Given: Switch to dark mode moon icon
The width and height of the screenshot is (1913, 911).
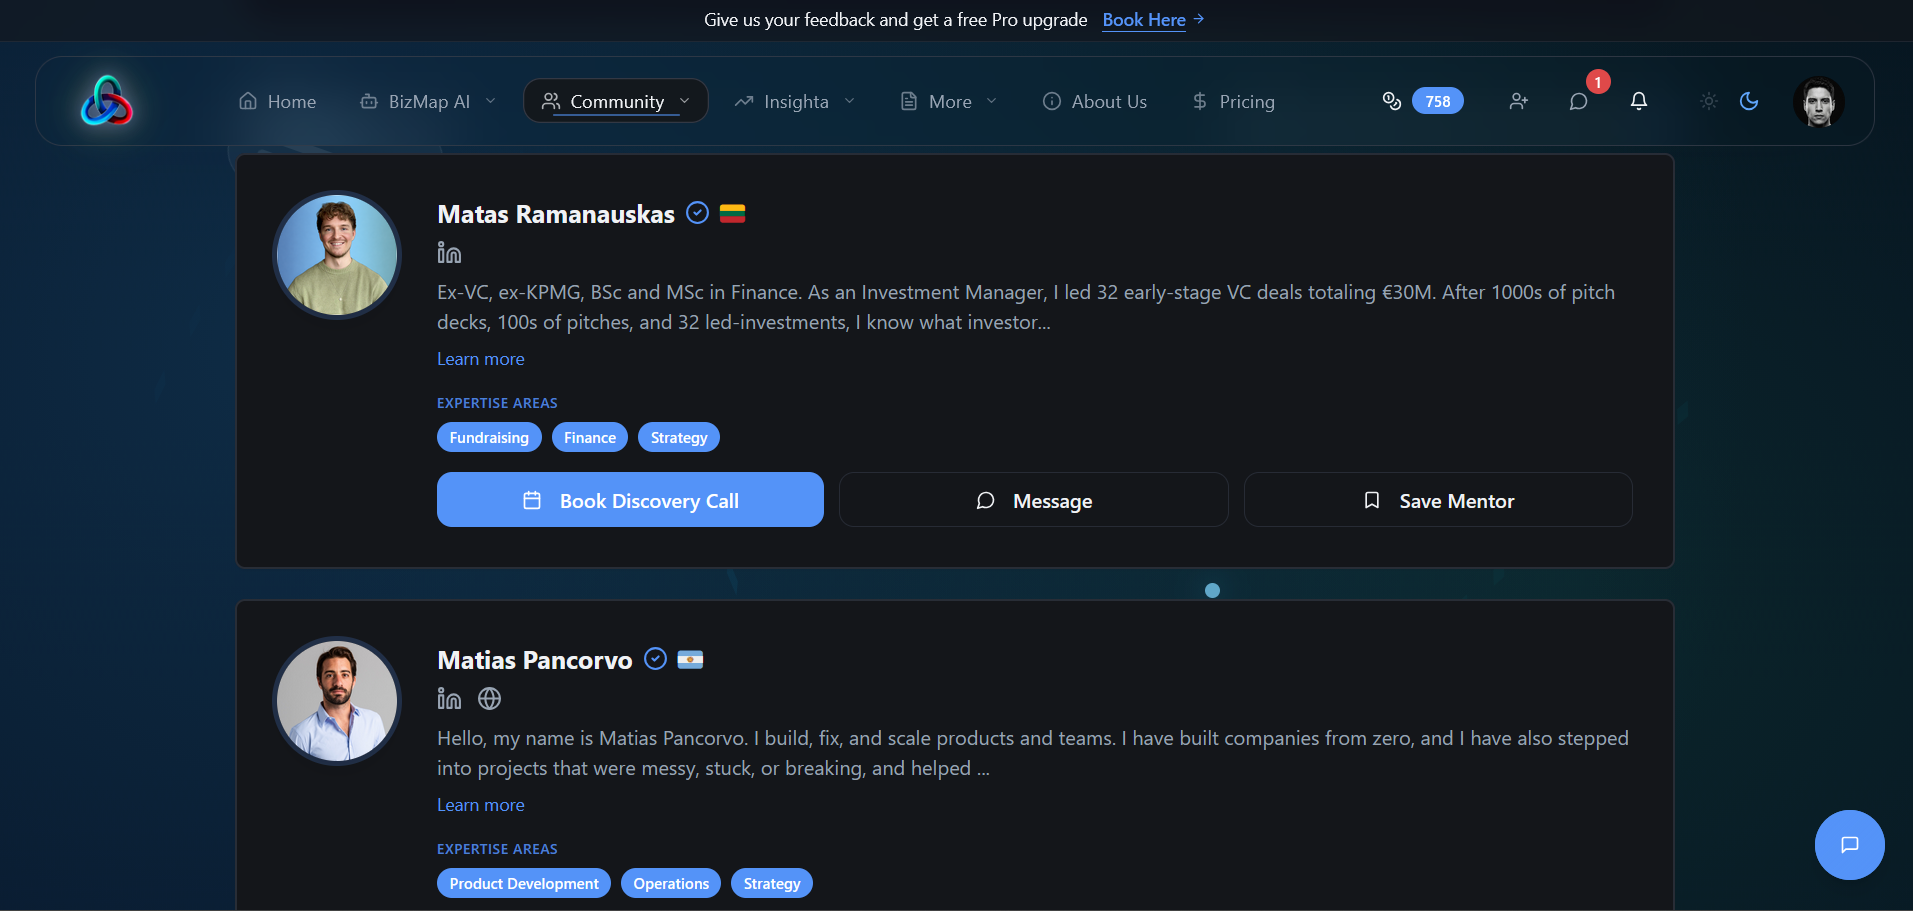Looking at the screenshot, I should pyautogui.click(x=1748, y=101).
